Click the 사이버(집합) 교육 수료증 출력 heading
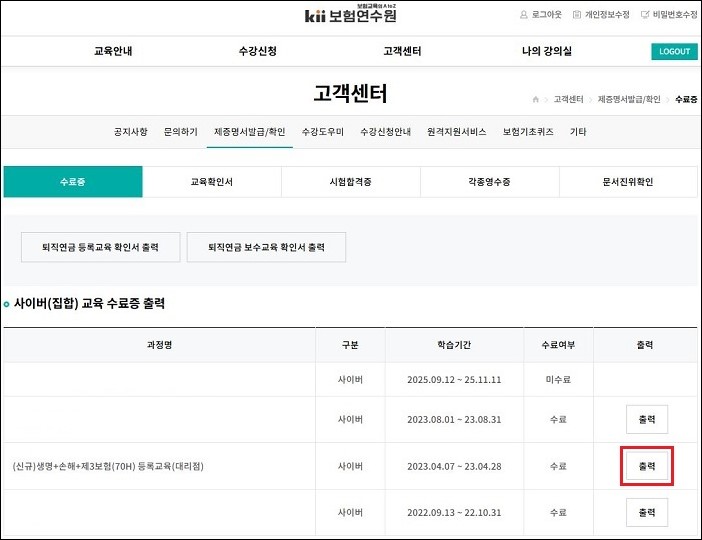 point(90,304)
